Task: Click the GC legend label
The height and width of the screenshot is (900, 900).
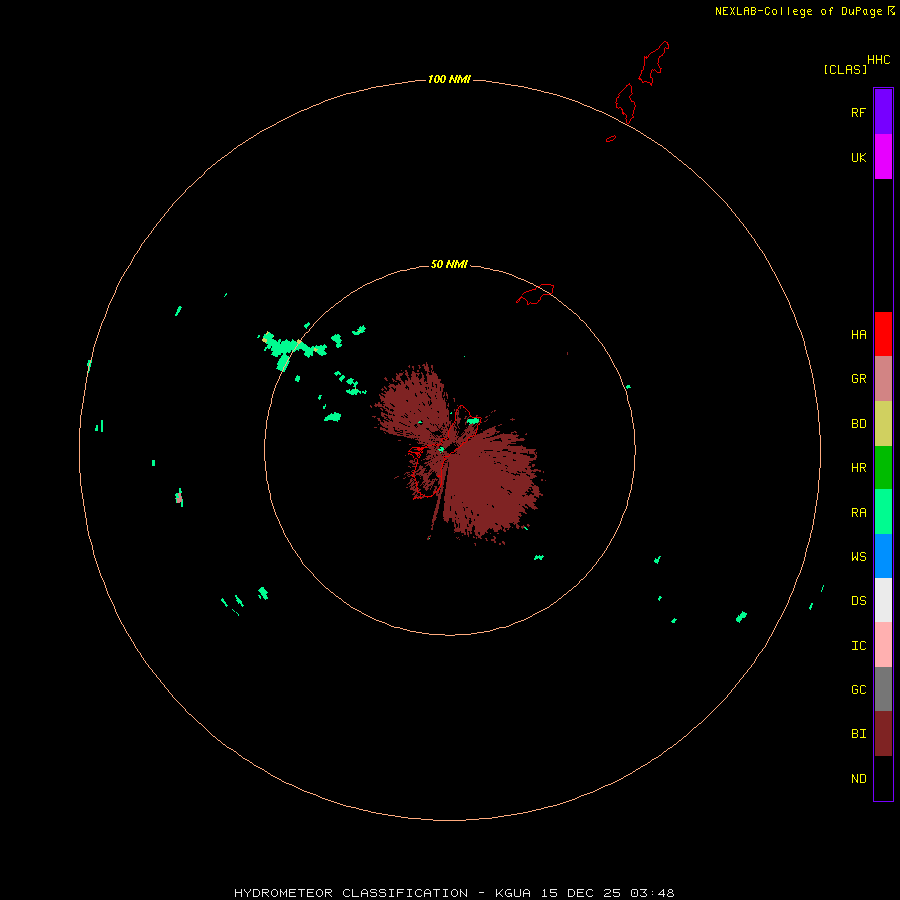Action: coord(858,689)
